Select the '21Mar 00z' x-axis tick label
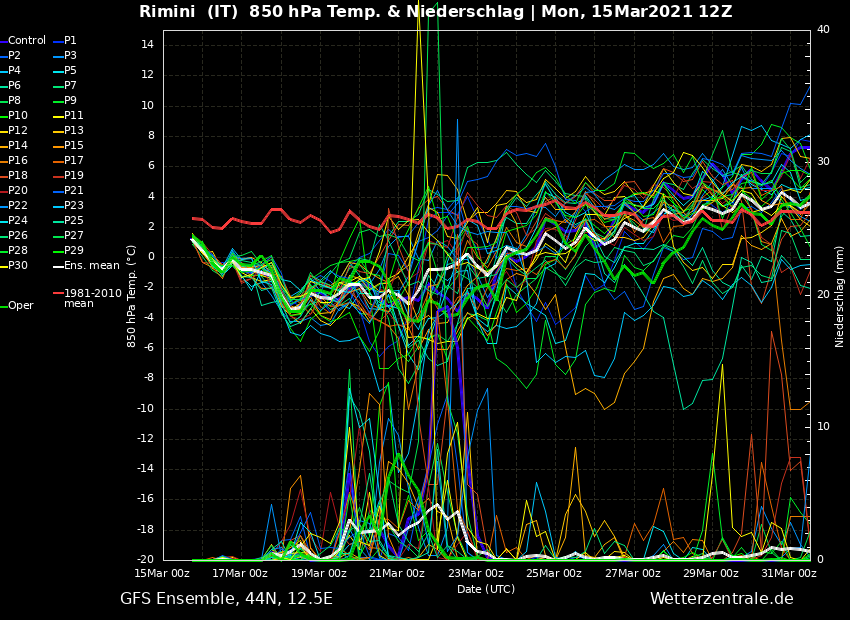This screenshot has width=850, height=620. [397, 573]
